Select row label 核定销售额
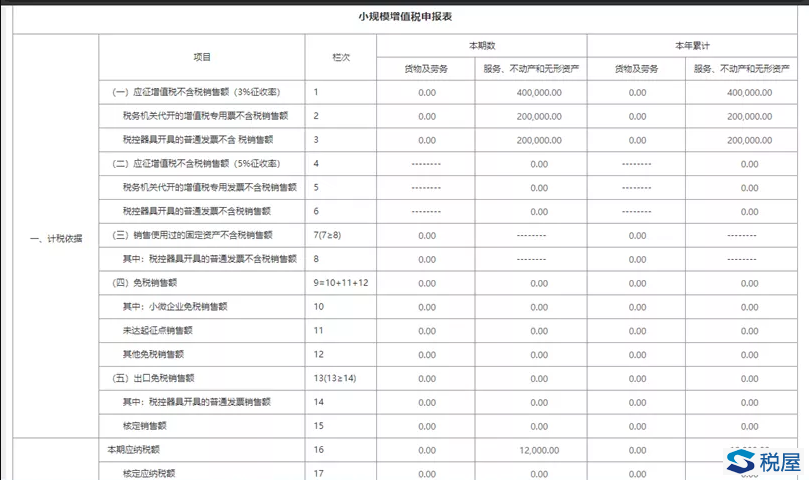Viewport: 809px width, 480px height. [x=144, y=426]
